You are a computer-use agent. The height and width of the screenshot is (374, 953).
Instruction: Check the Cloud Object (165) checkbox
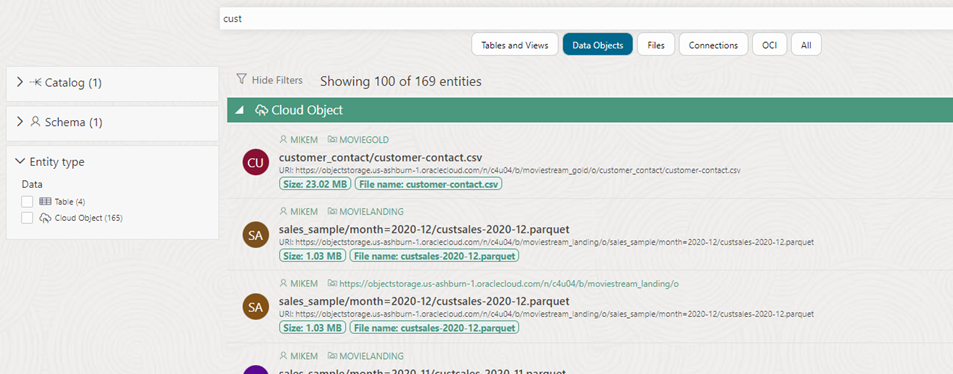point(27,218)
